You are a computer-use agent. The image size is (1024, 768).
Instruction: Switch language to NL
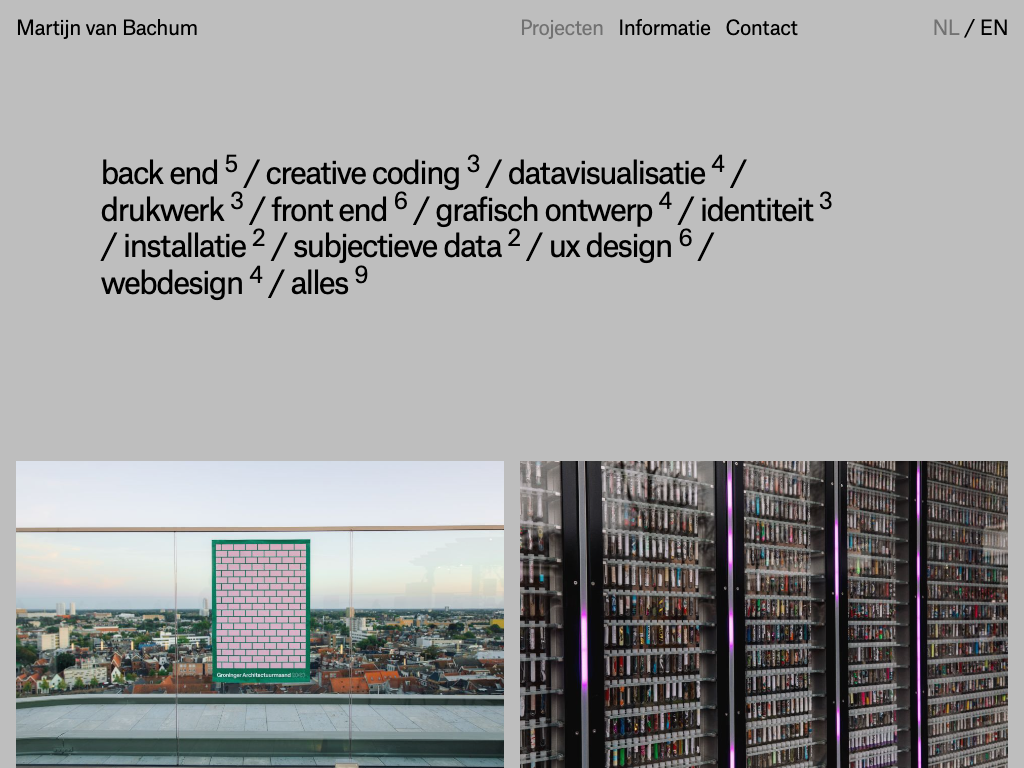945,28
